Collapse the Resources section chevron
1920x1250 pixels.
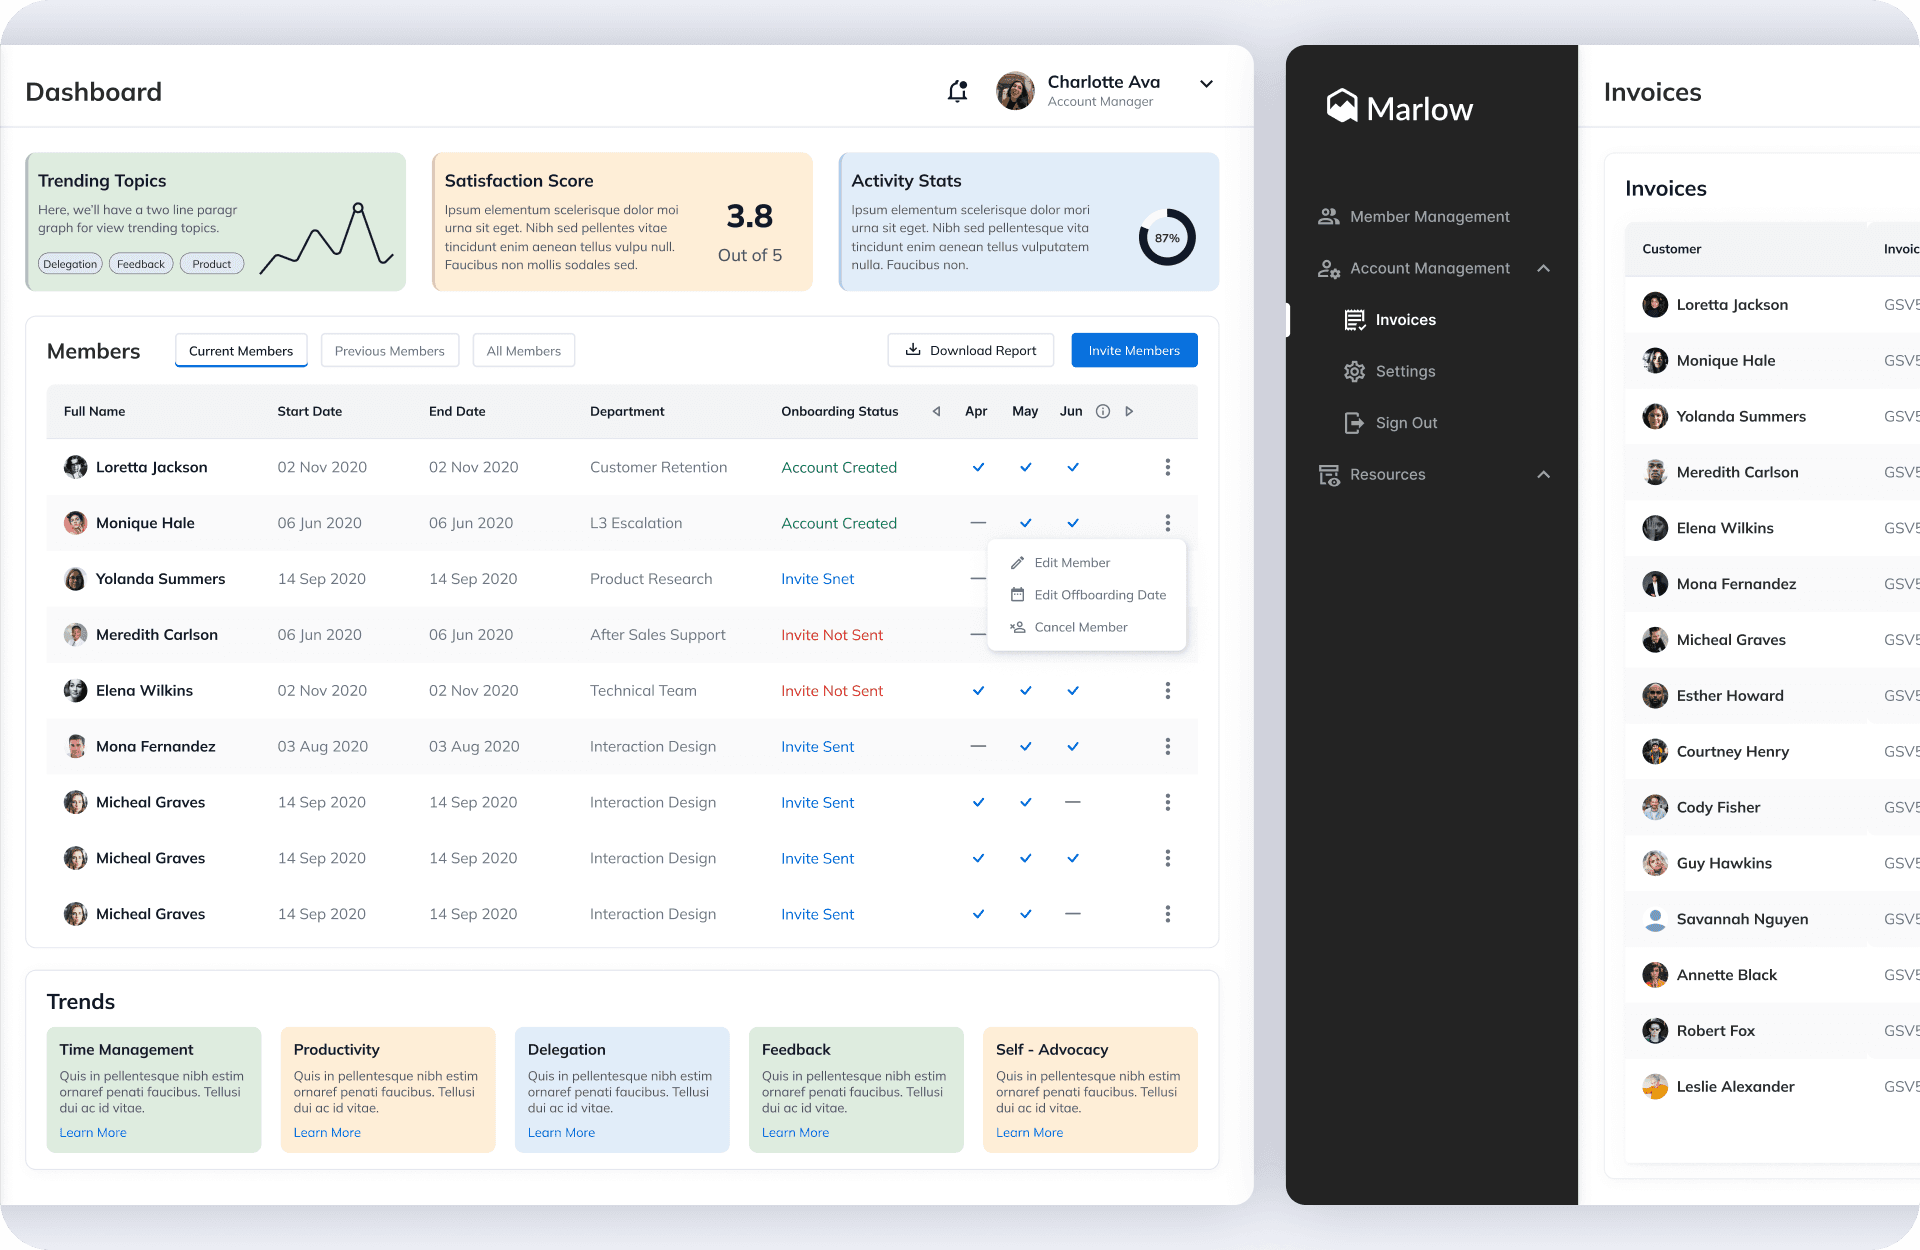pos(1543,474)
